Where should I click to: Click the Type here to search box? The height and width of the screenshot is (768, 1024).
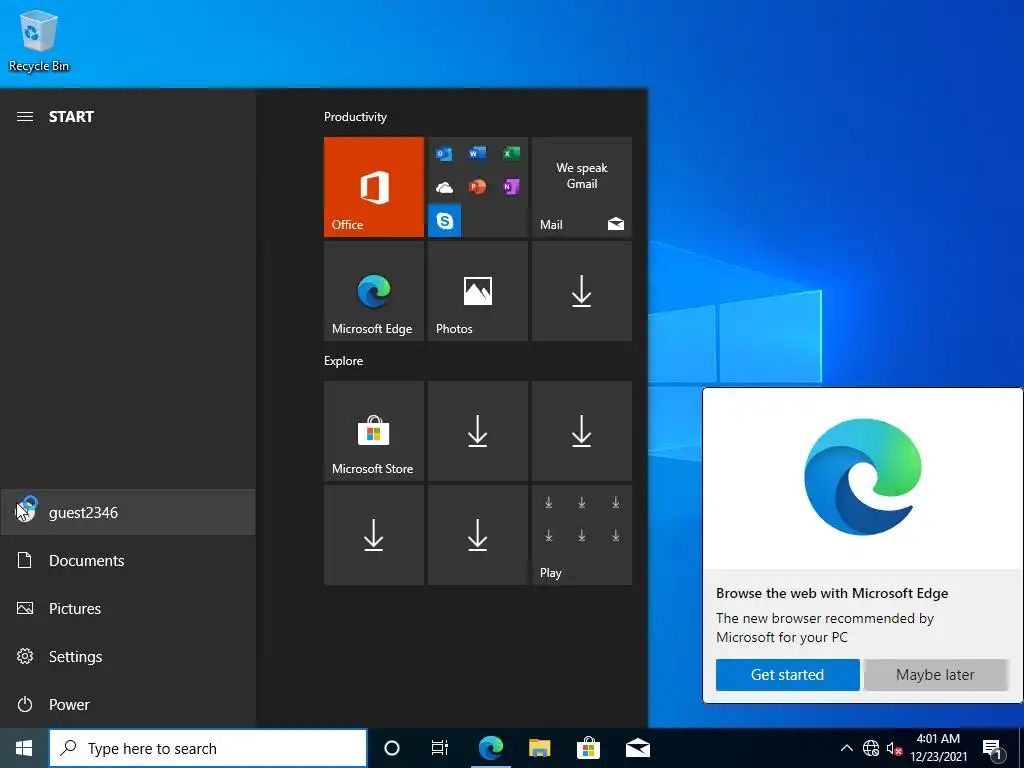(208, 748)
